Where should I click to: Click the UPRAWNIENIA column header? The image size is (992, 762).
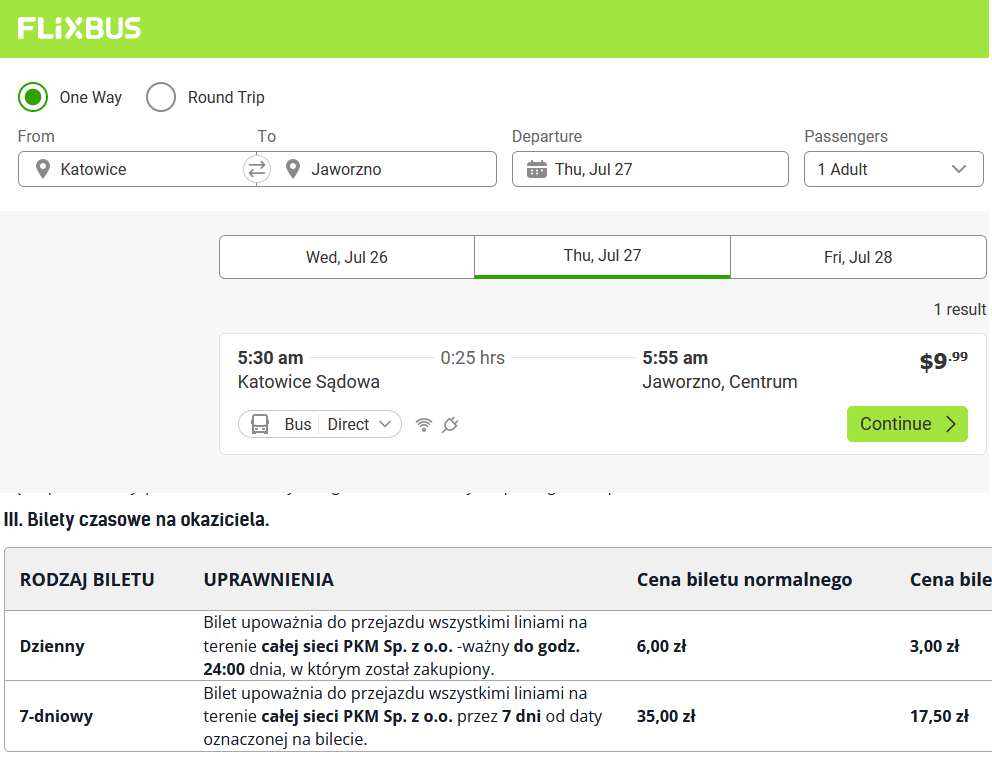tap(269, 580)
